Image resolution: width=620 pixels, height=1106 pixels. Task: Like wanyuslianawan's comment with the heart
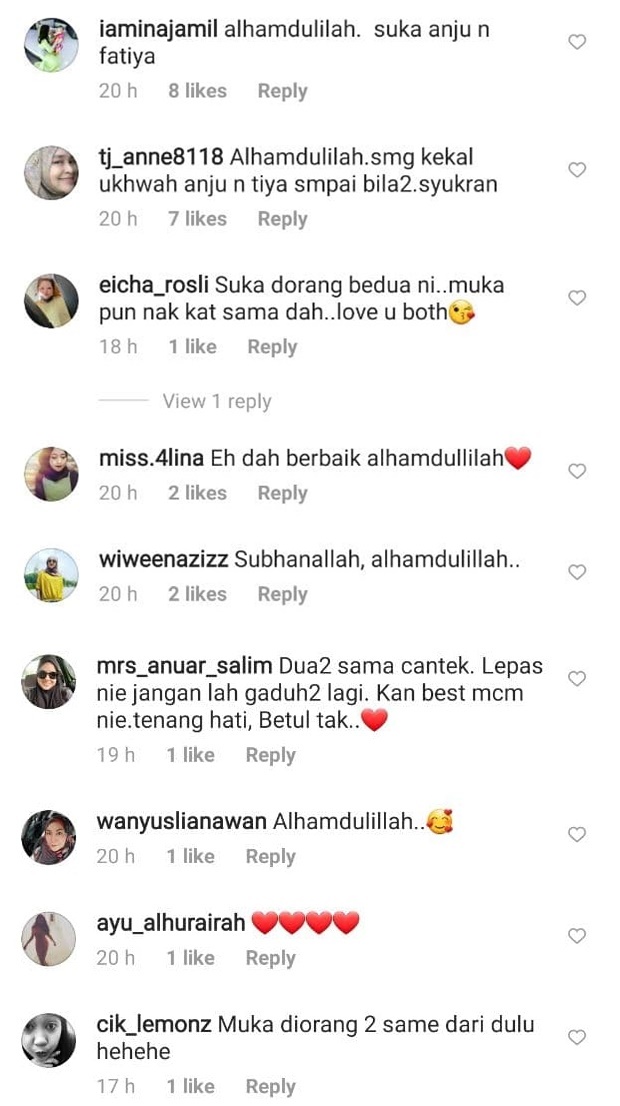coord(577,835)
